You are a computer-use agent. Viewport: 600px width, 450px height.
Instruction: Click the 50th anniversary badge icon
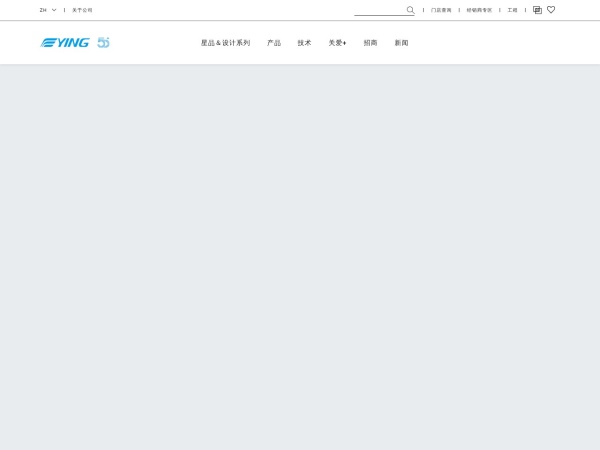(103, 43)
